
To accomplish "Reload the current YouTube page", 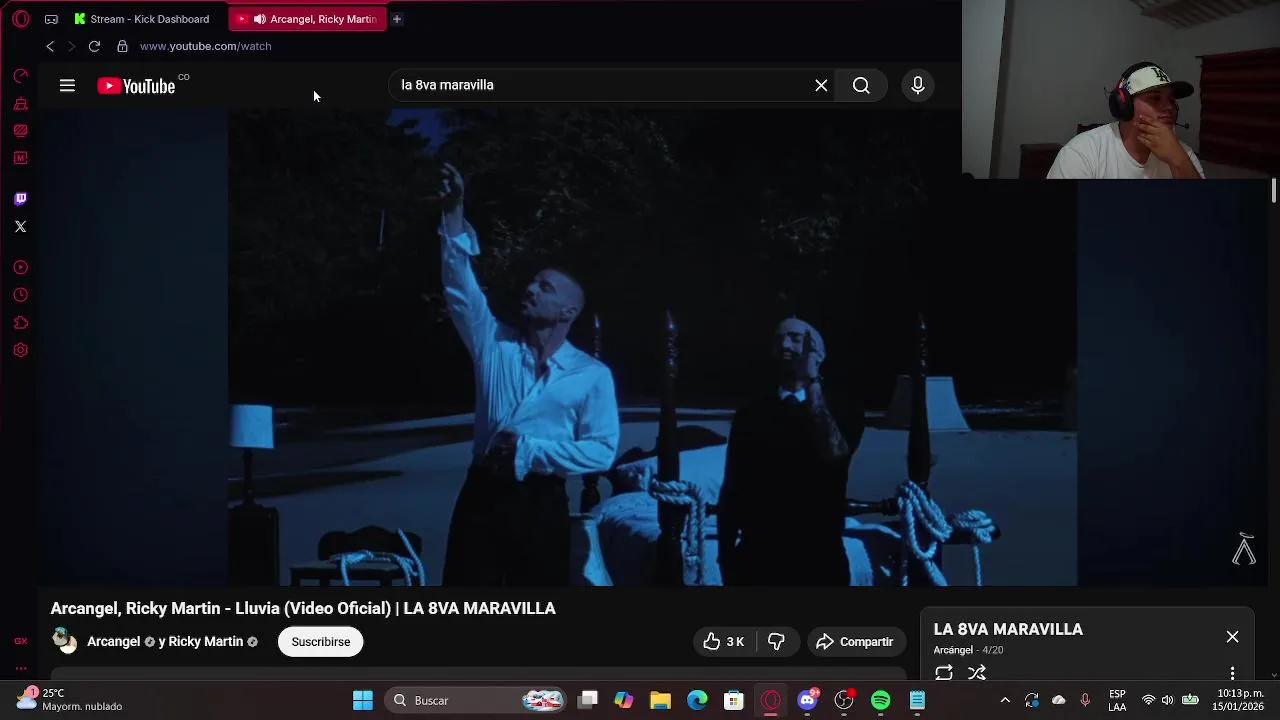I will (x=94, y=46).
